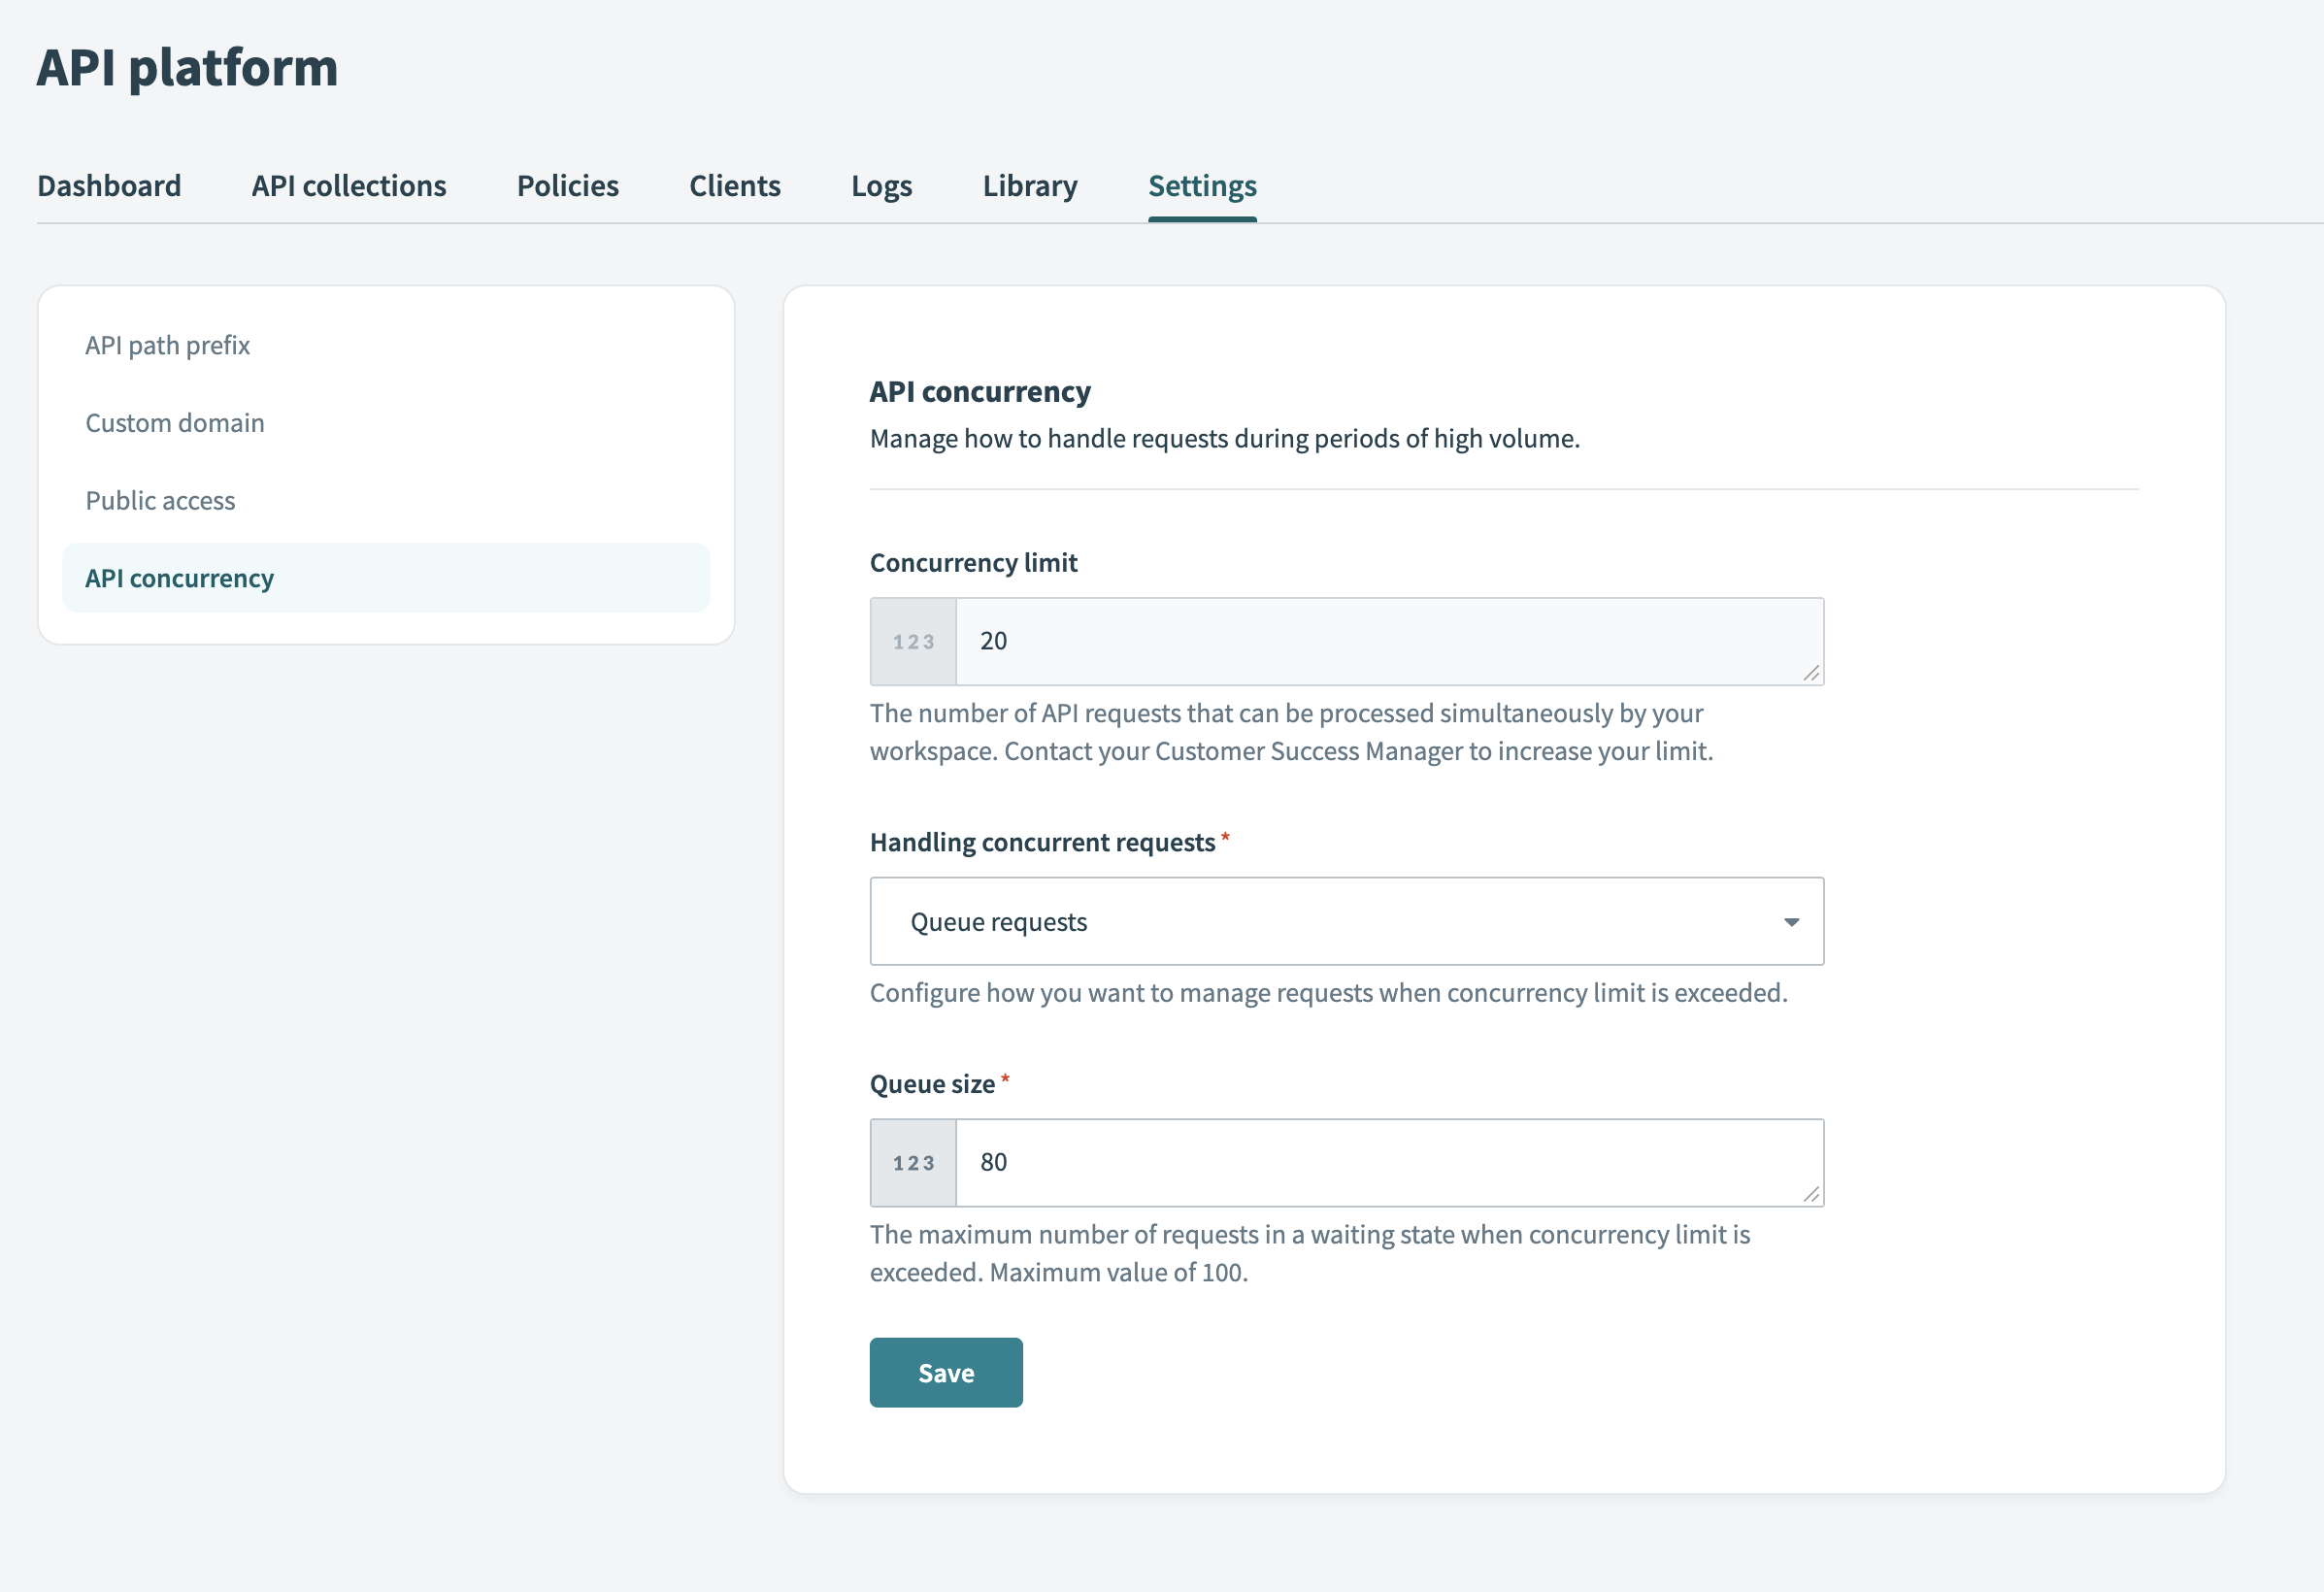Select the Settings tab
2324x1592 pixels.
tap(1202, 185)
